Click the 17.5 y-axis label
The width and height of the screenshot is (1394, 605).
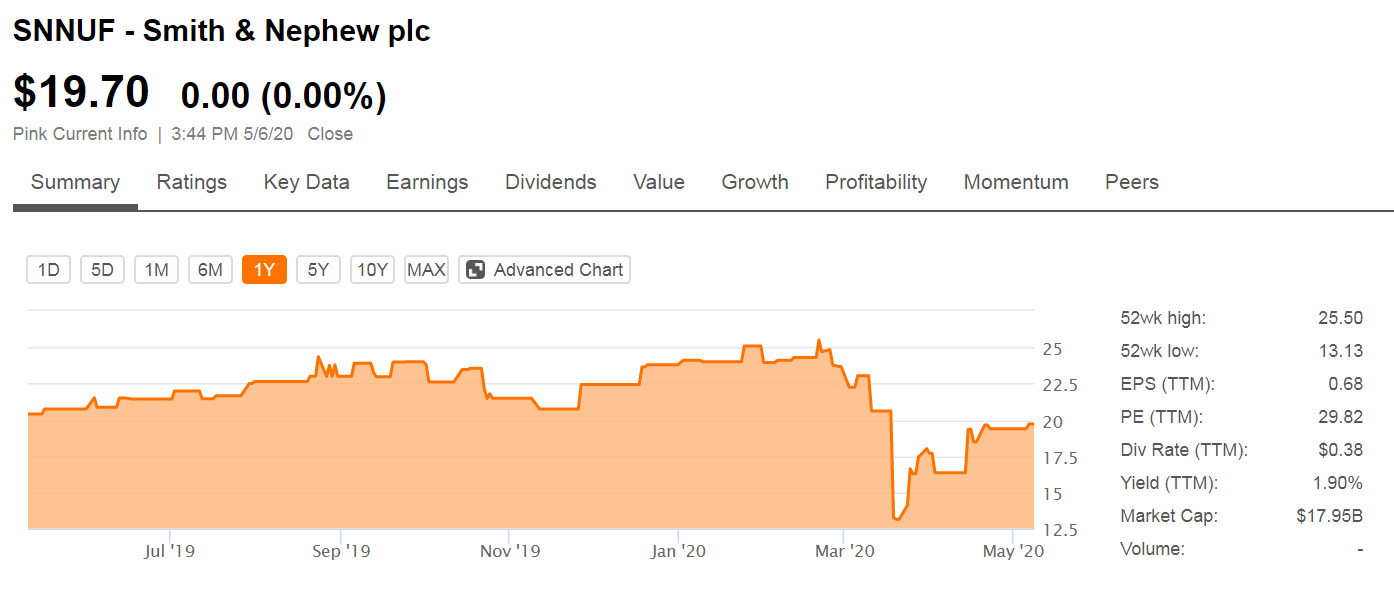(x=1059, y=458)
